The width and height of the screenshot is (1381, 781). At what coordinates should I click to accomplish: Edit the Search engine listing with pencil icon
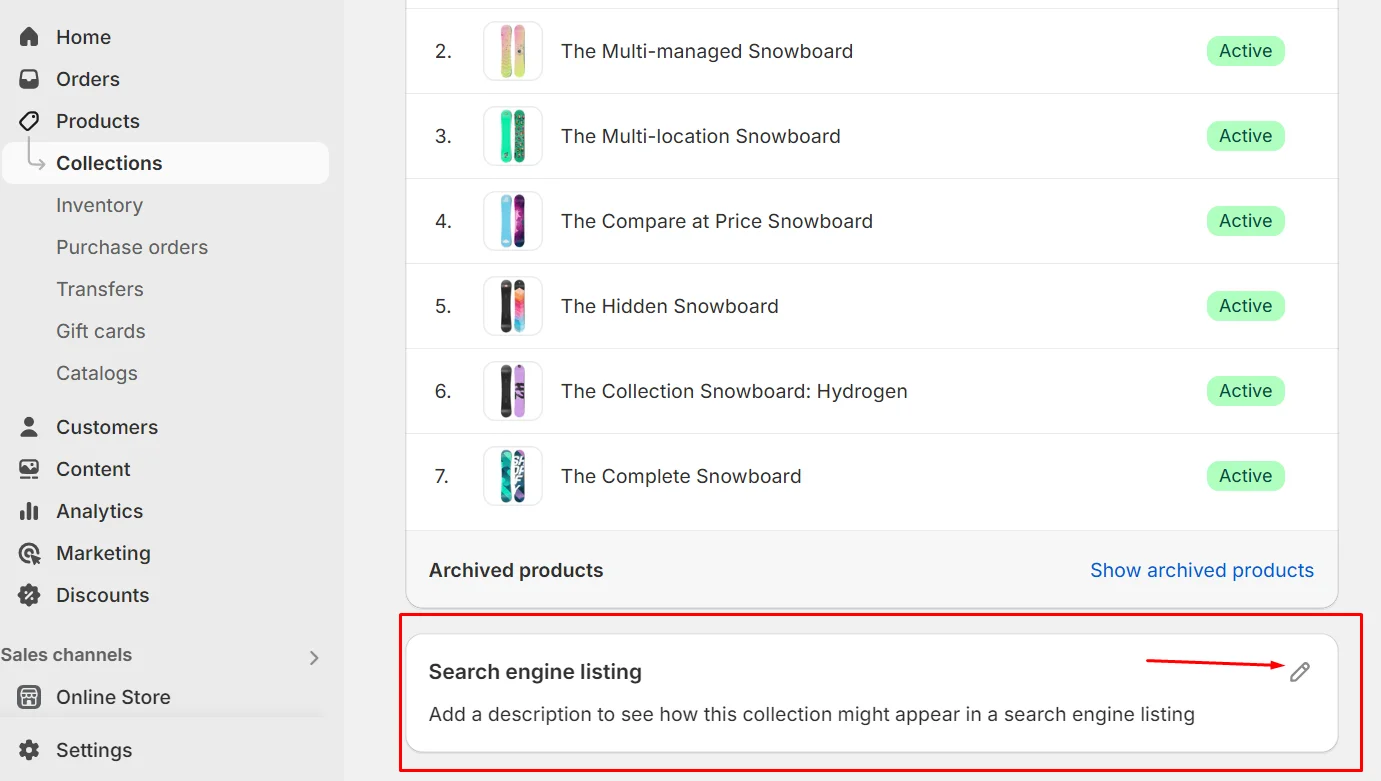[x=1299, y=672]
